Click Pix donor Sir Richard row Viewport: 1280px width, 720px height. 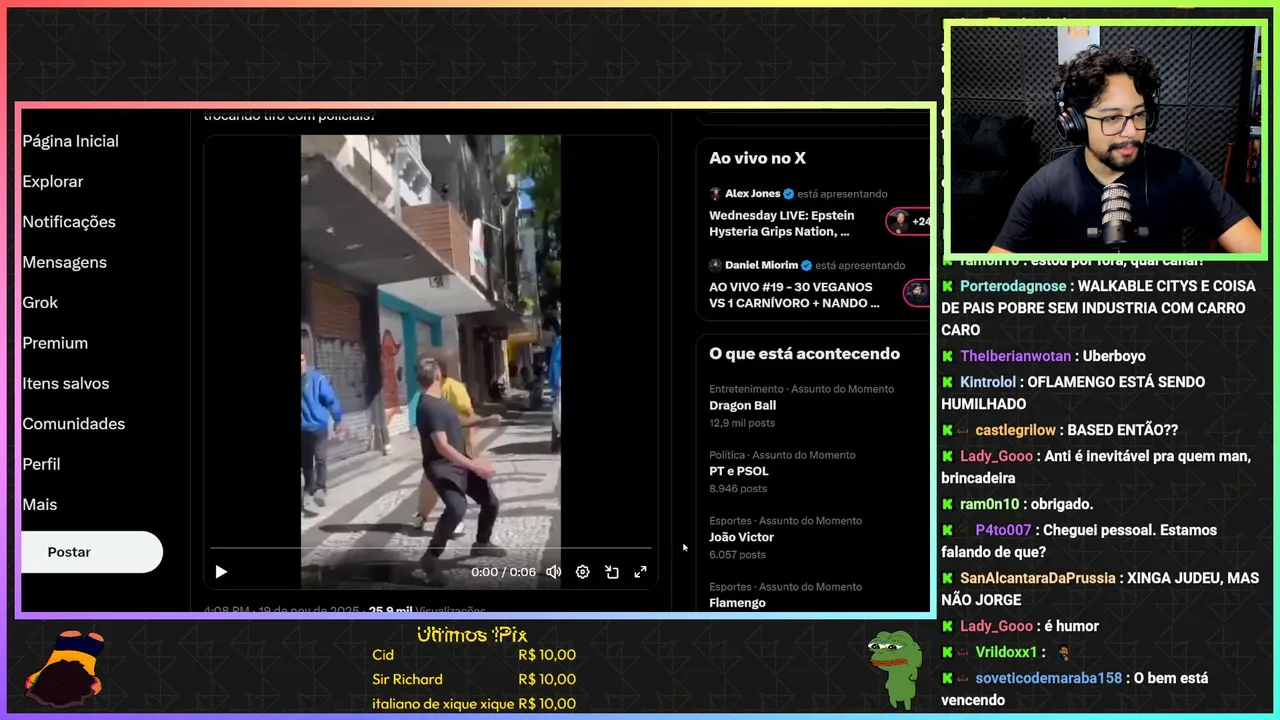474,679
